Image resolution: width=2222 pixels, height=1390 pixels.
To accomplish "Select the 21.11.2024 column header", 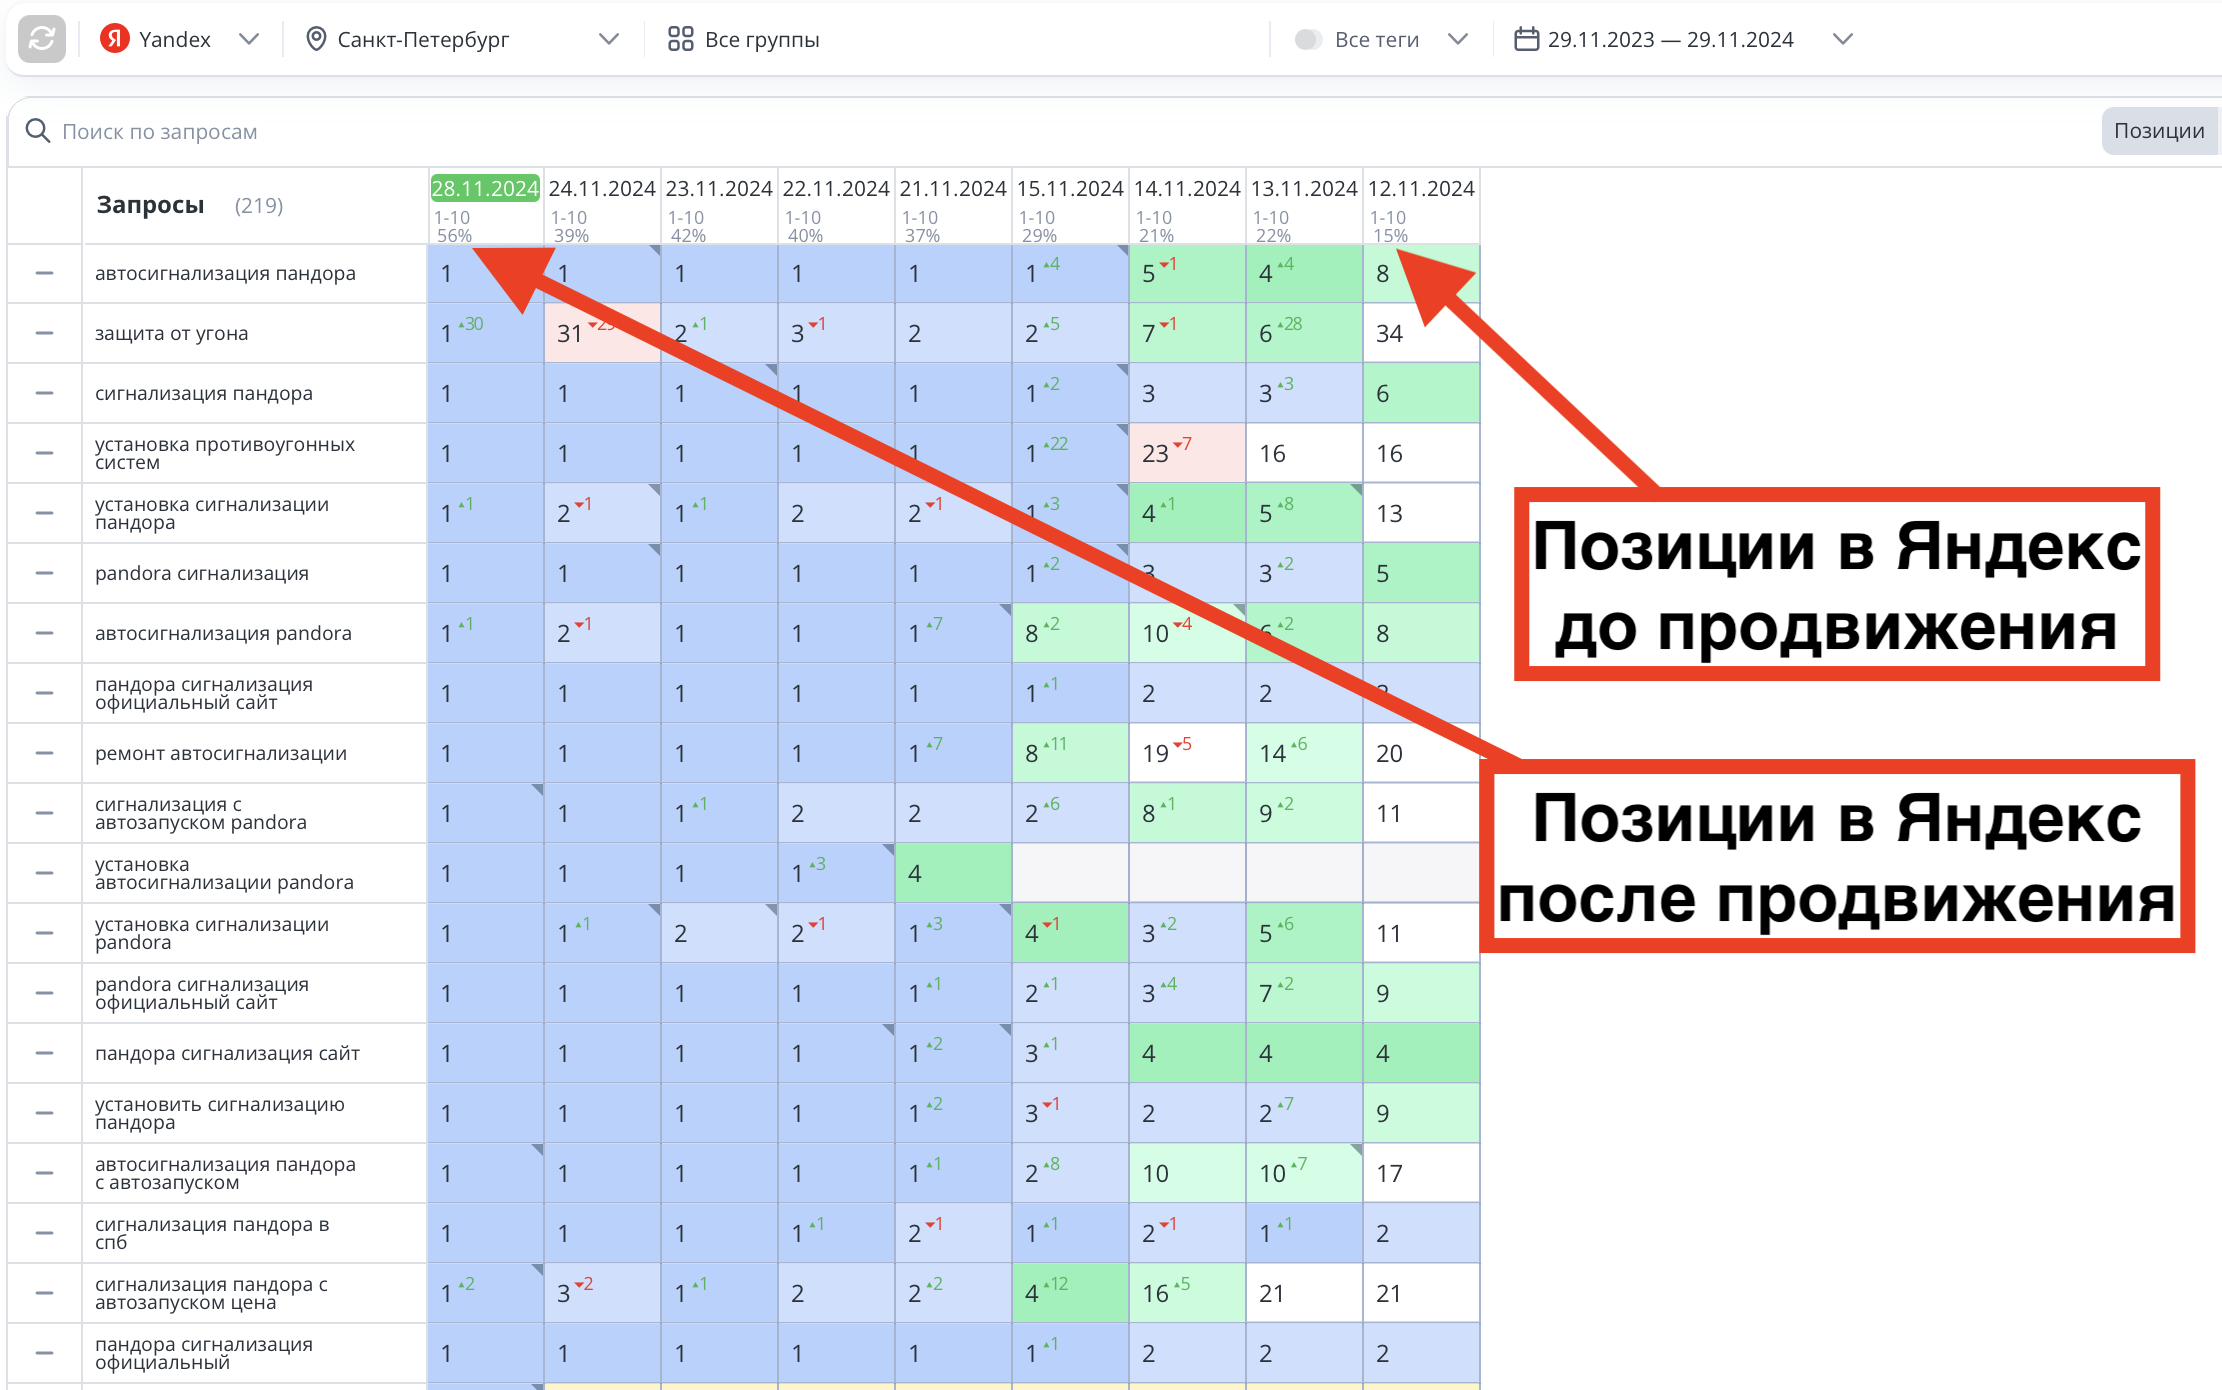I will pos(953,188).
